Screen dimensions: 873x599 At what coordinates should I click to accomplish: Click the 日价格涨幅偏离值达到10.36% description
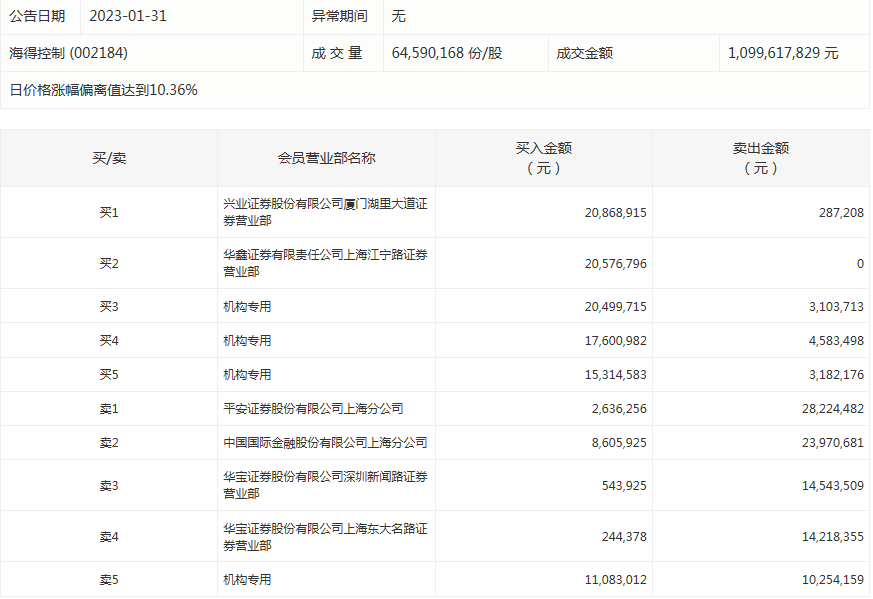point(104,90)
